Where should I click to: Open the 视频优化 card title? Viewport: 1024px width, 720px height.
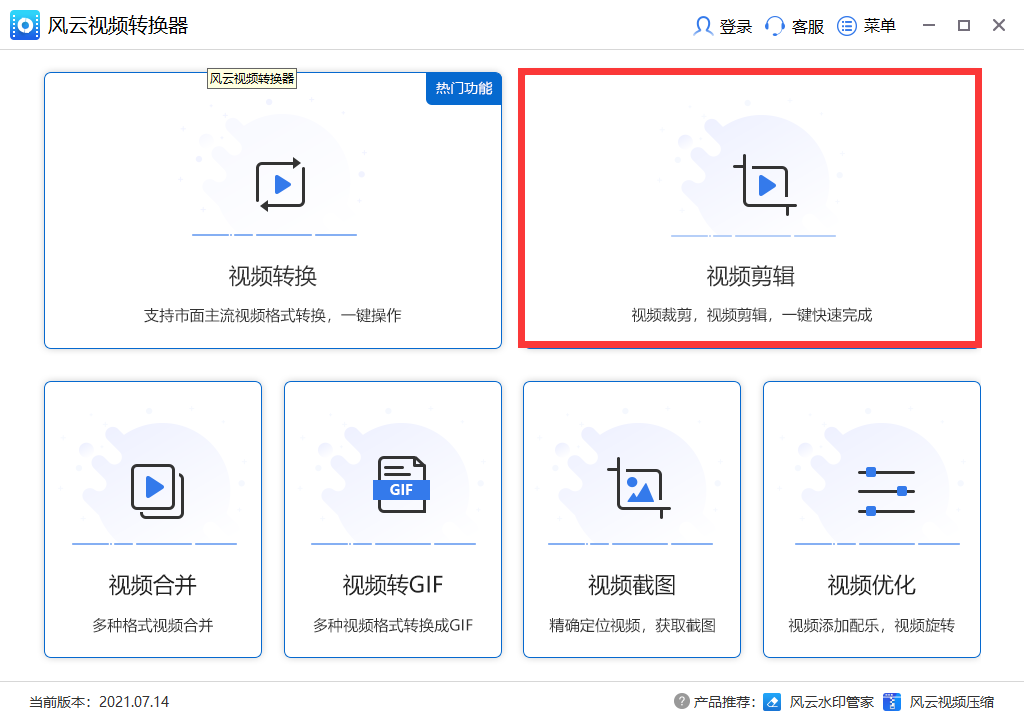(x=872, y=585)
